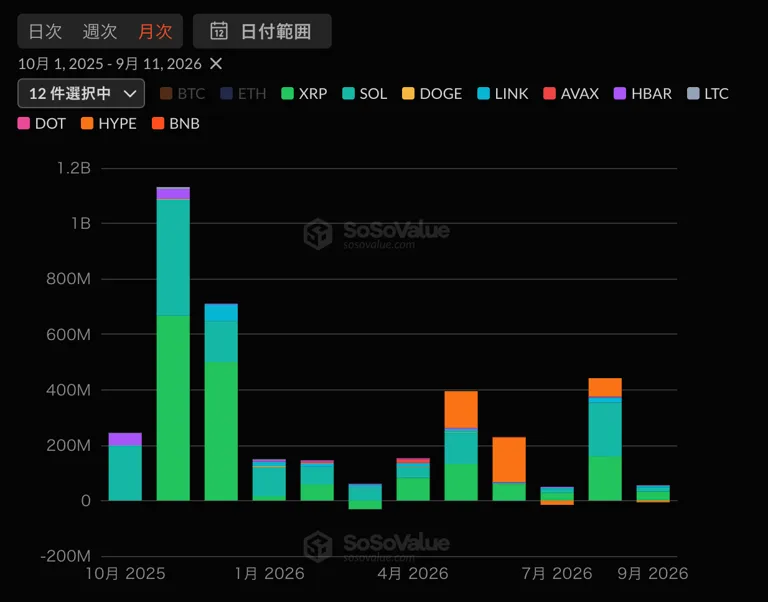Click the 9月 2026 x-axis label

pyautogui.click(x=653, y=574)
